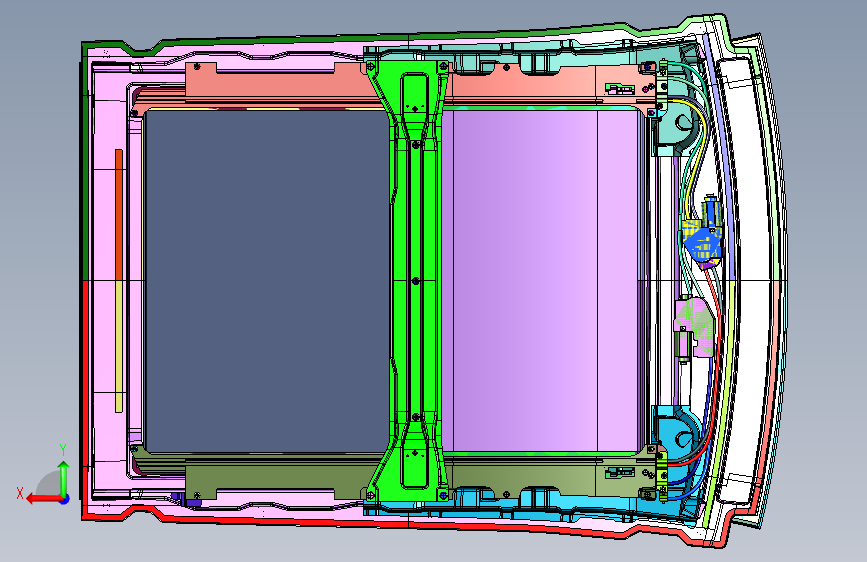Click the red X-axis arrow of triad
This screenshot has height=562, width=867.
(x=44, y=499)
